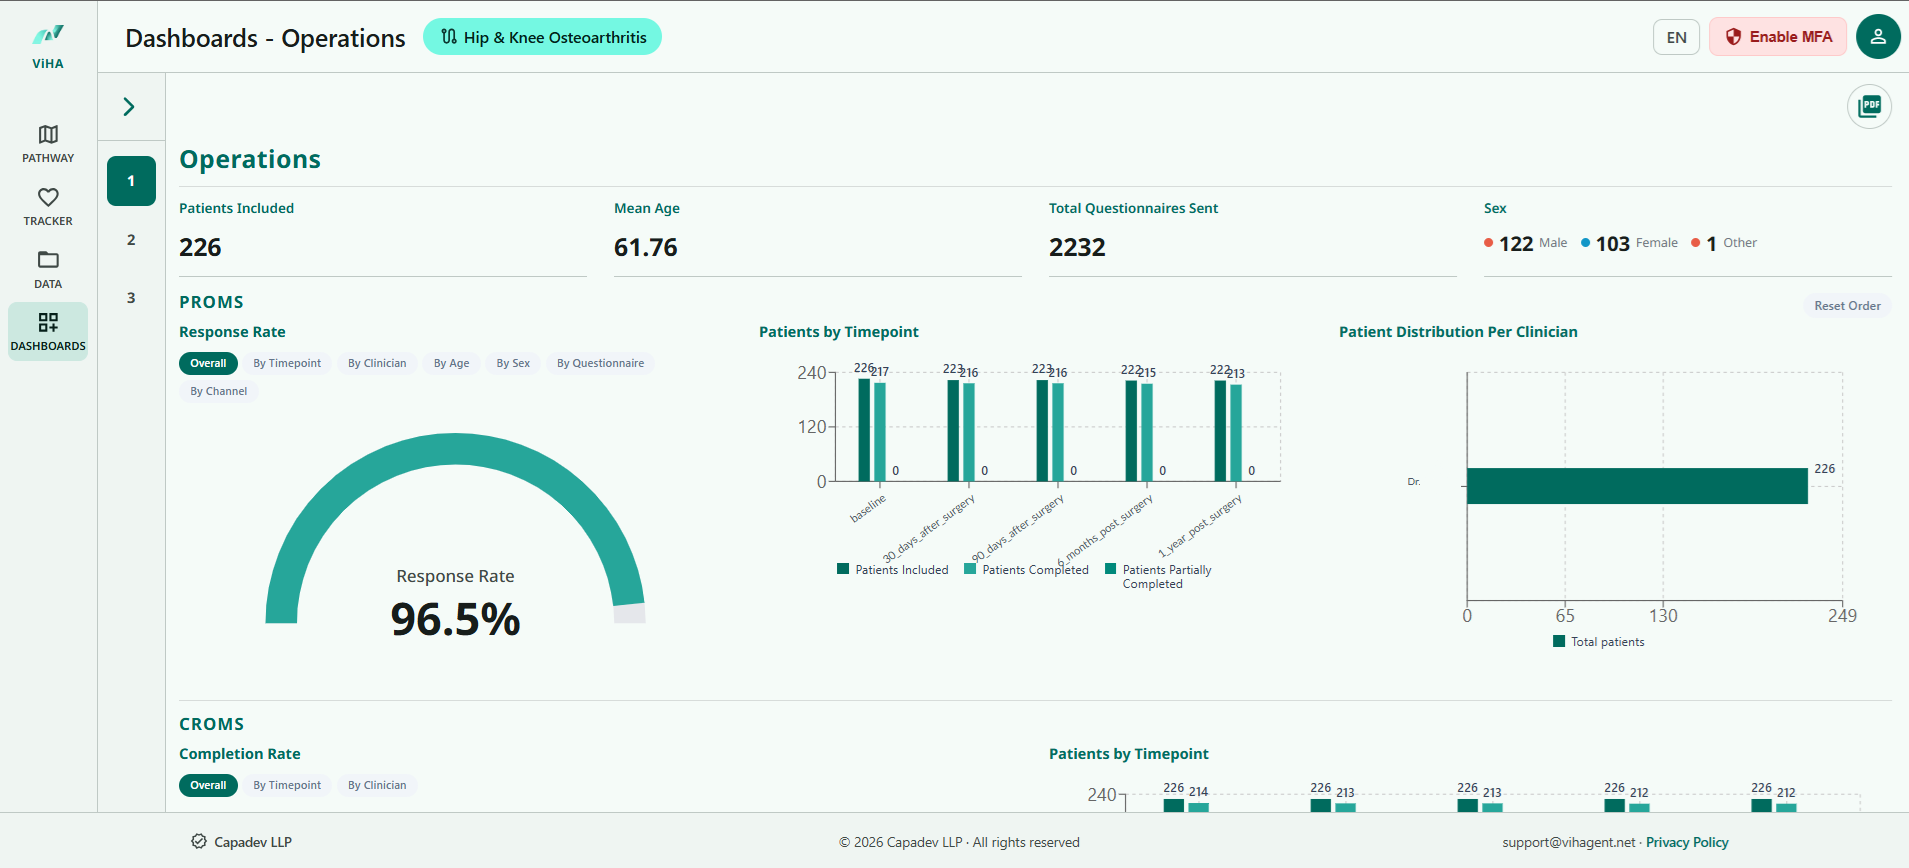Go to dashboard page 1
The width and height of the screenshot is (1909, 868).
point(131,181)
